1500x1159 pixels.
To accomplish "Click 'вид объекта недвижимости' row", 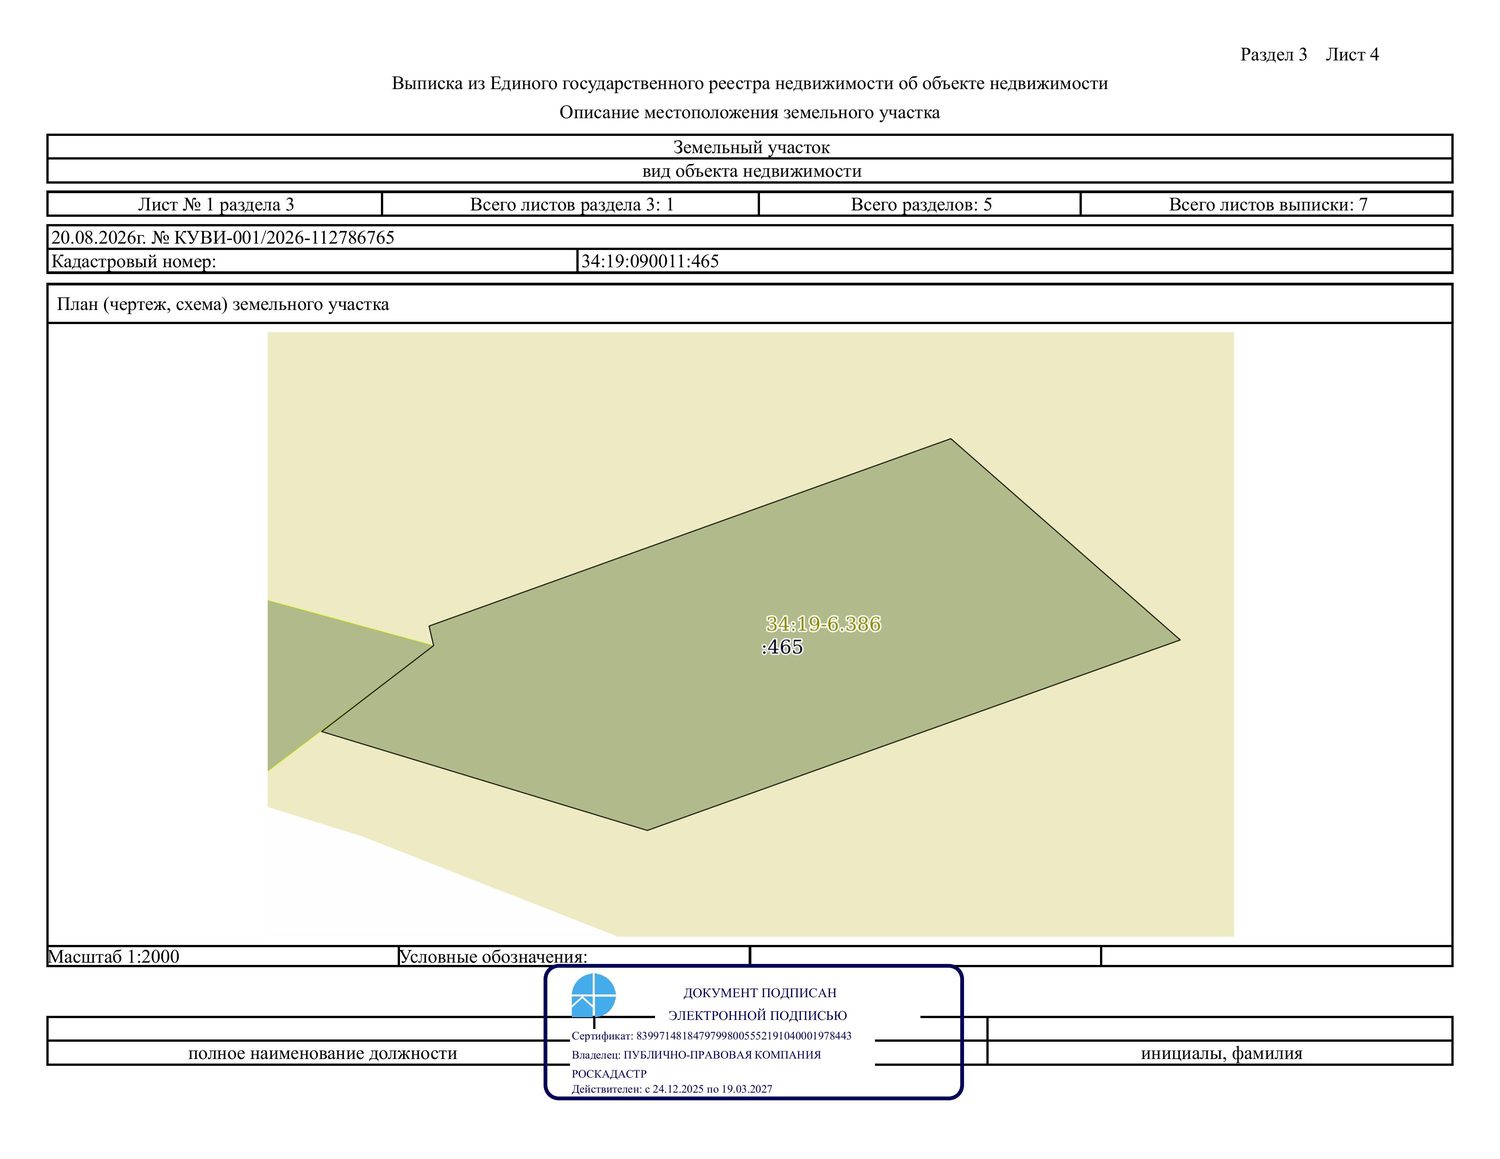I will (x=750, y=171).
